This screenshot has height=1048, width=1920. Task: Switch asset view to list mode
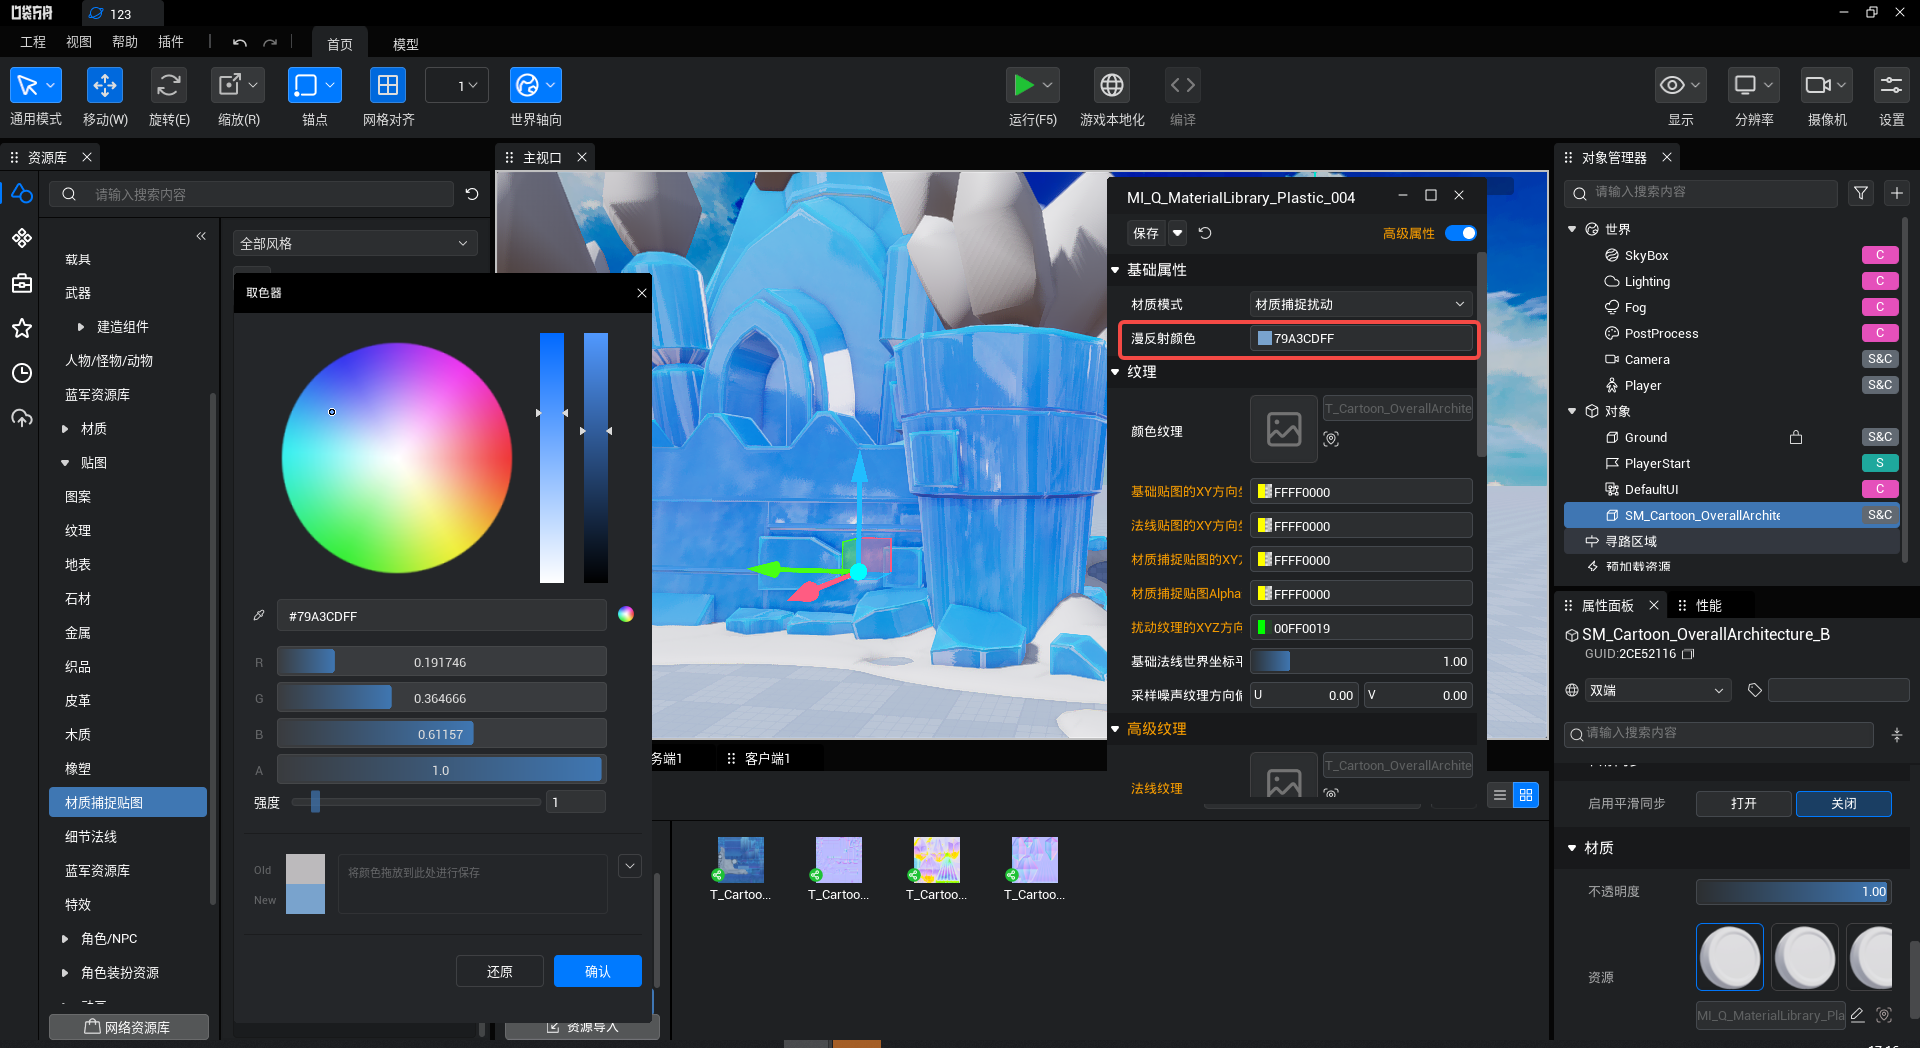(x=1499, y=795)
